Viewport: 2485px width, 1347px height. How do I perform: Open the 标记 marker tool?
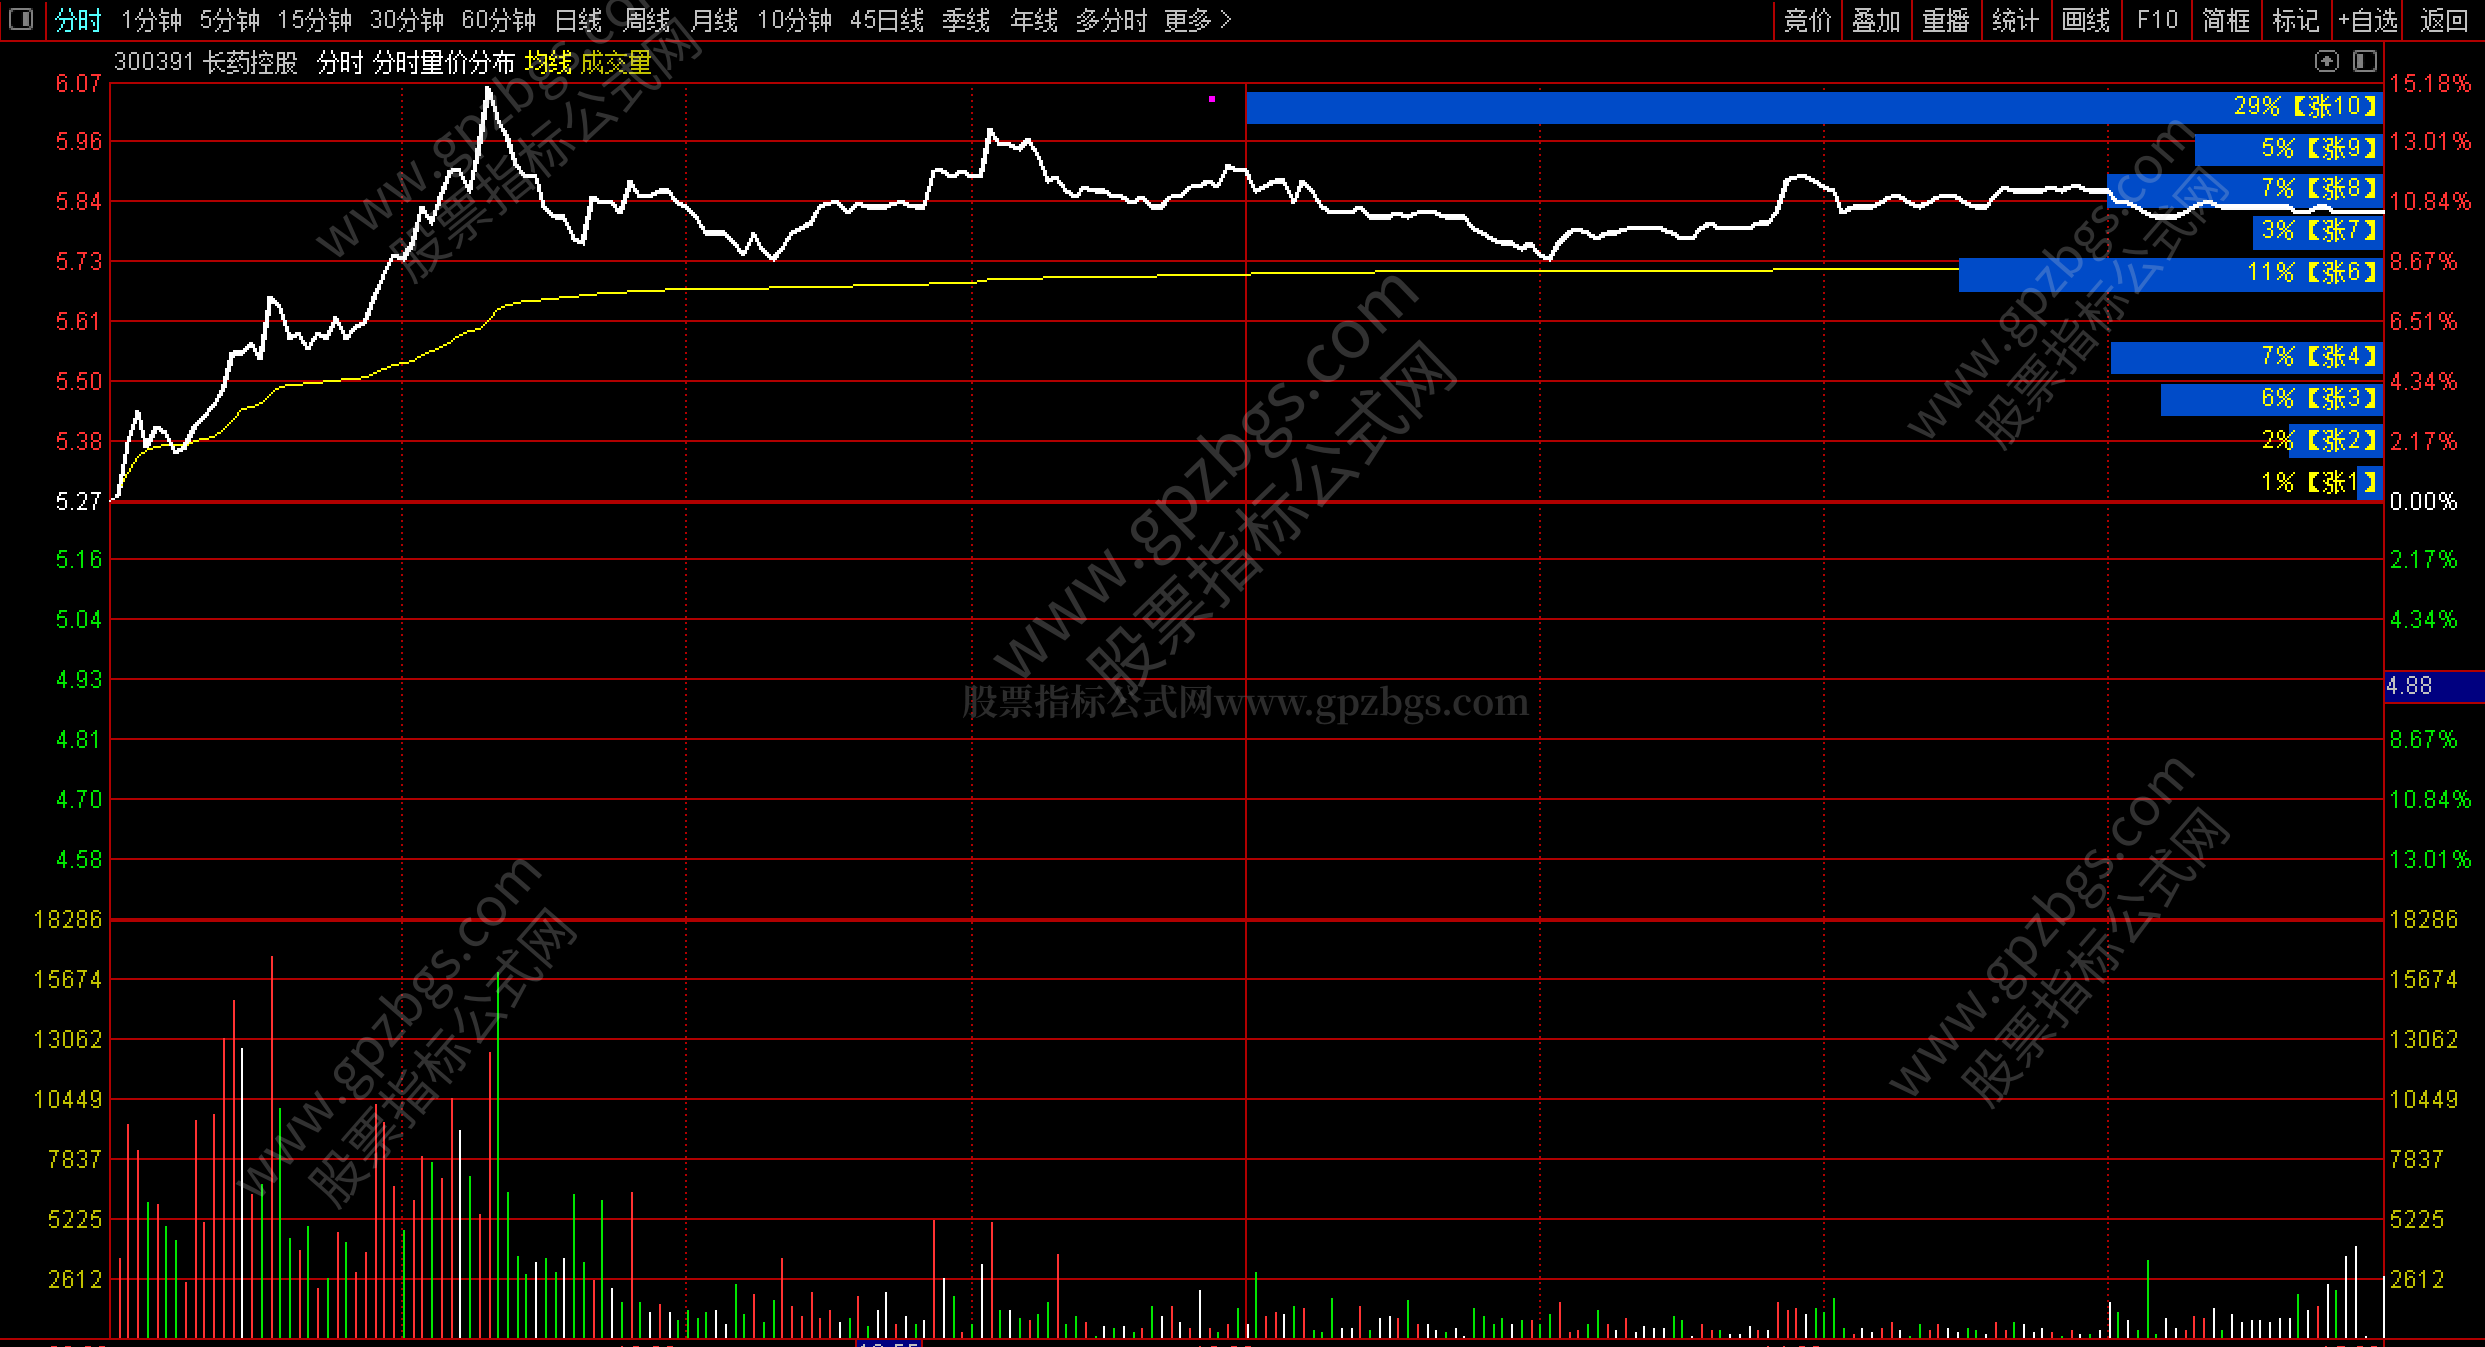2295,20
